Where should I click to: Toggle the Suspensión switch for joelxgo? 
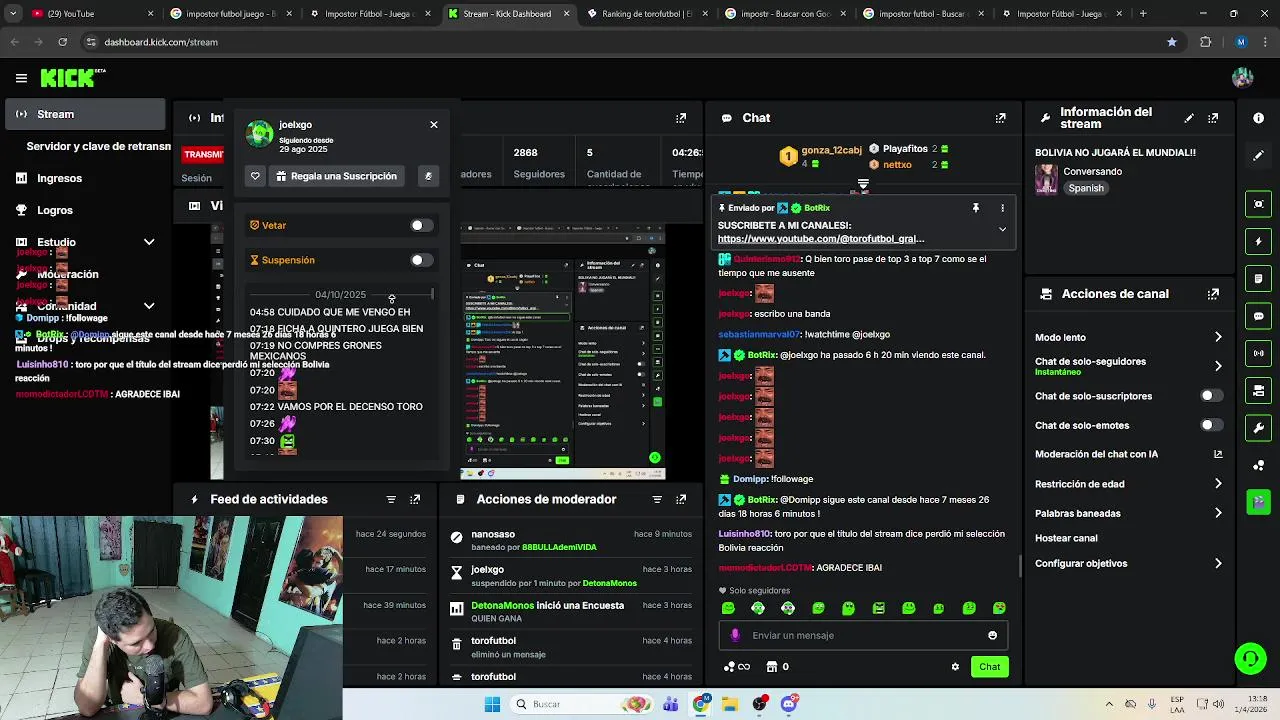(x=421, y=260)
